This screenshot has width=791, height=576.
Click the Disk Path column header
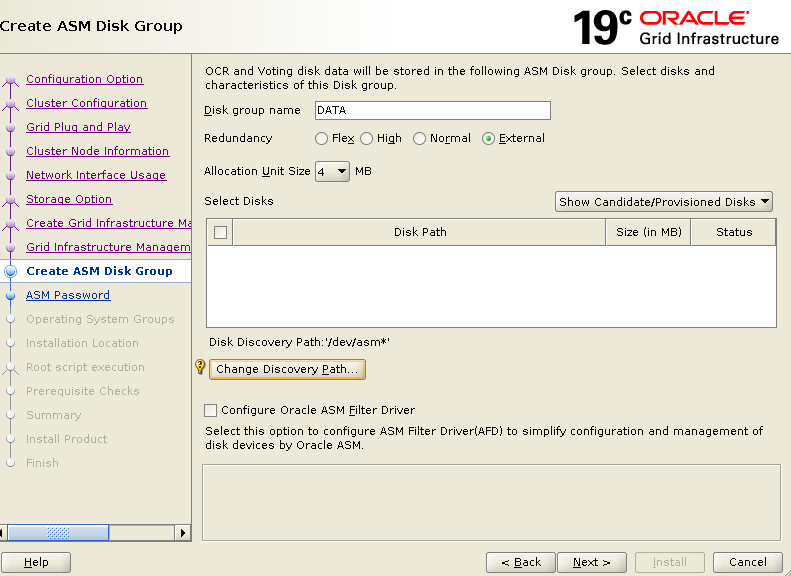[x=420, y=232]
